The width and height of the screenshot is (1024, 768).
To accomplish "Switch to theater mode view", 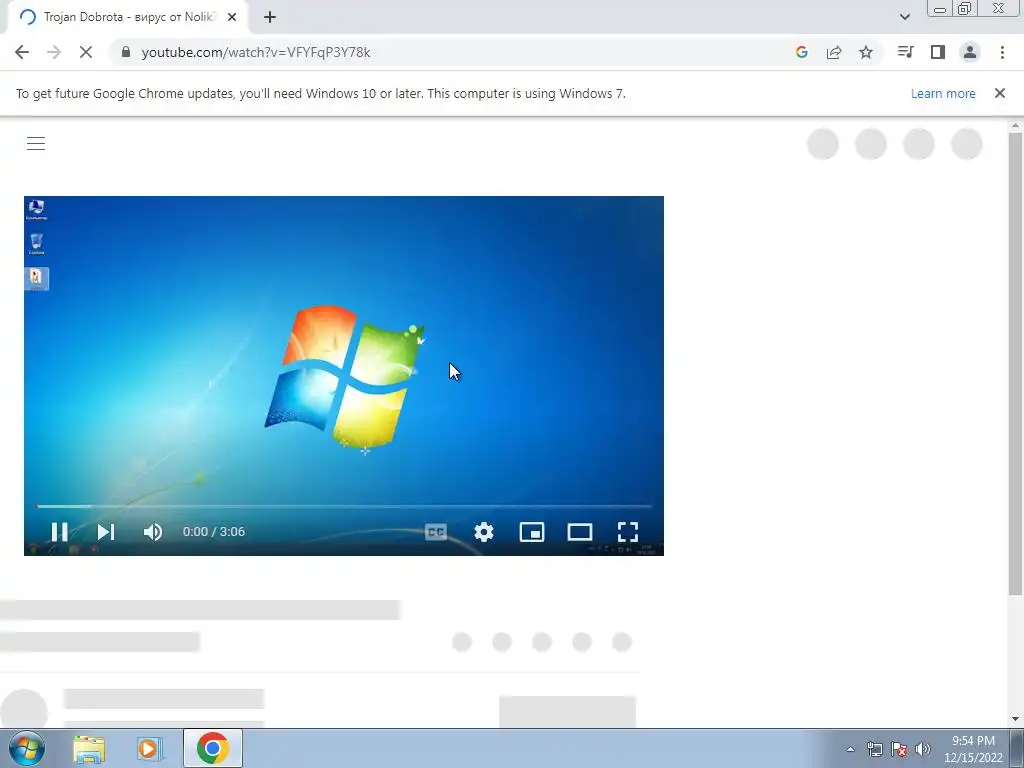I will tap(580, 532).
